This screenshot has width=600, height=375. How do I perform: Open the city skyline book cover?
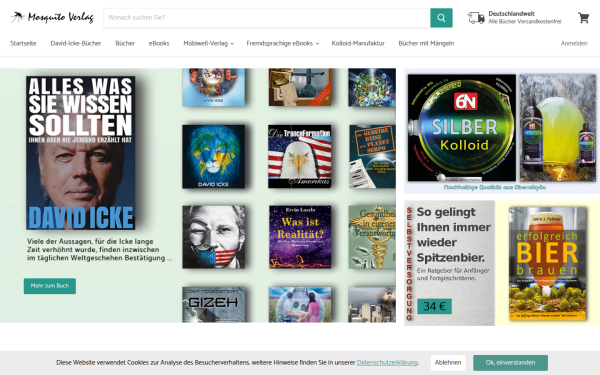pyautogui.click(x=372, y=305)
